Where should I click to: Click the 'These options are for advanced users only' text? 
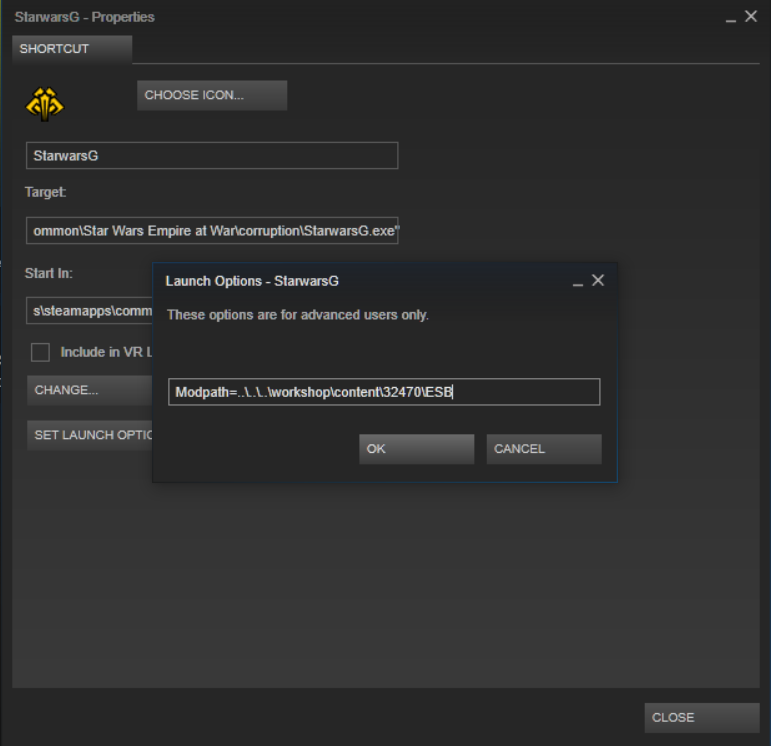[298, 315]
